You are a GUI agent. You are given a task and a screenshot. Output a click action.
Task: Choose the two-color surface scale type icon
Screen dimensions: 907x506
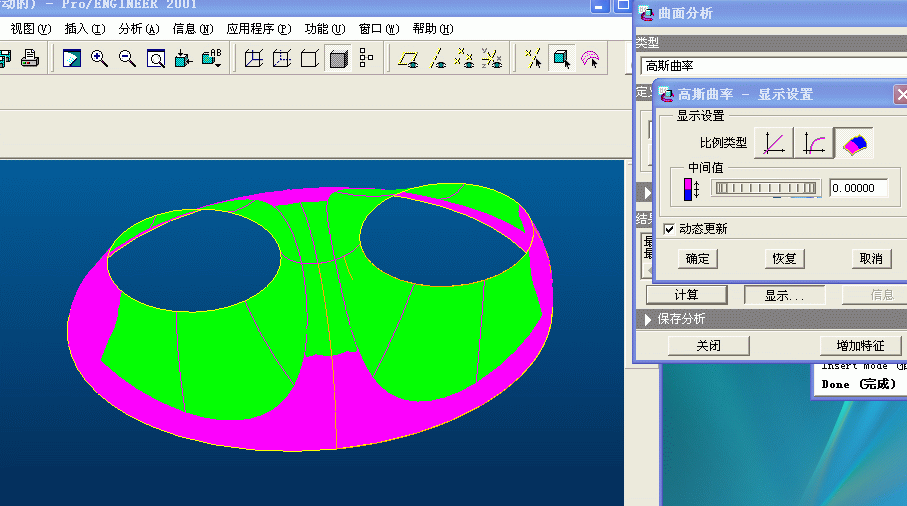click(x=854, y=143)
